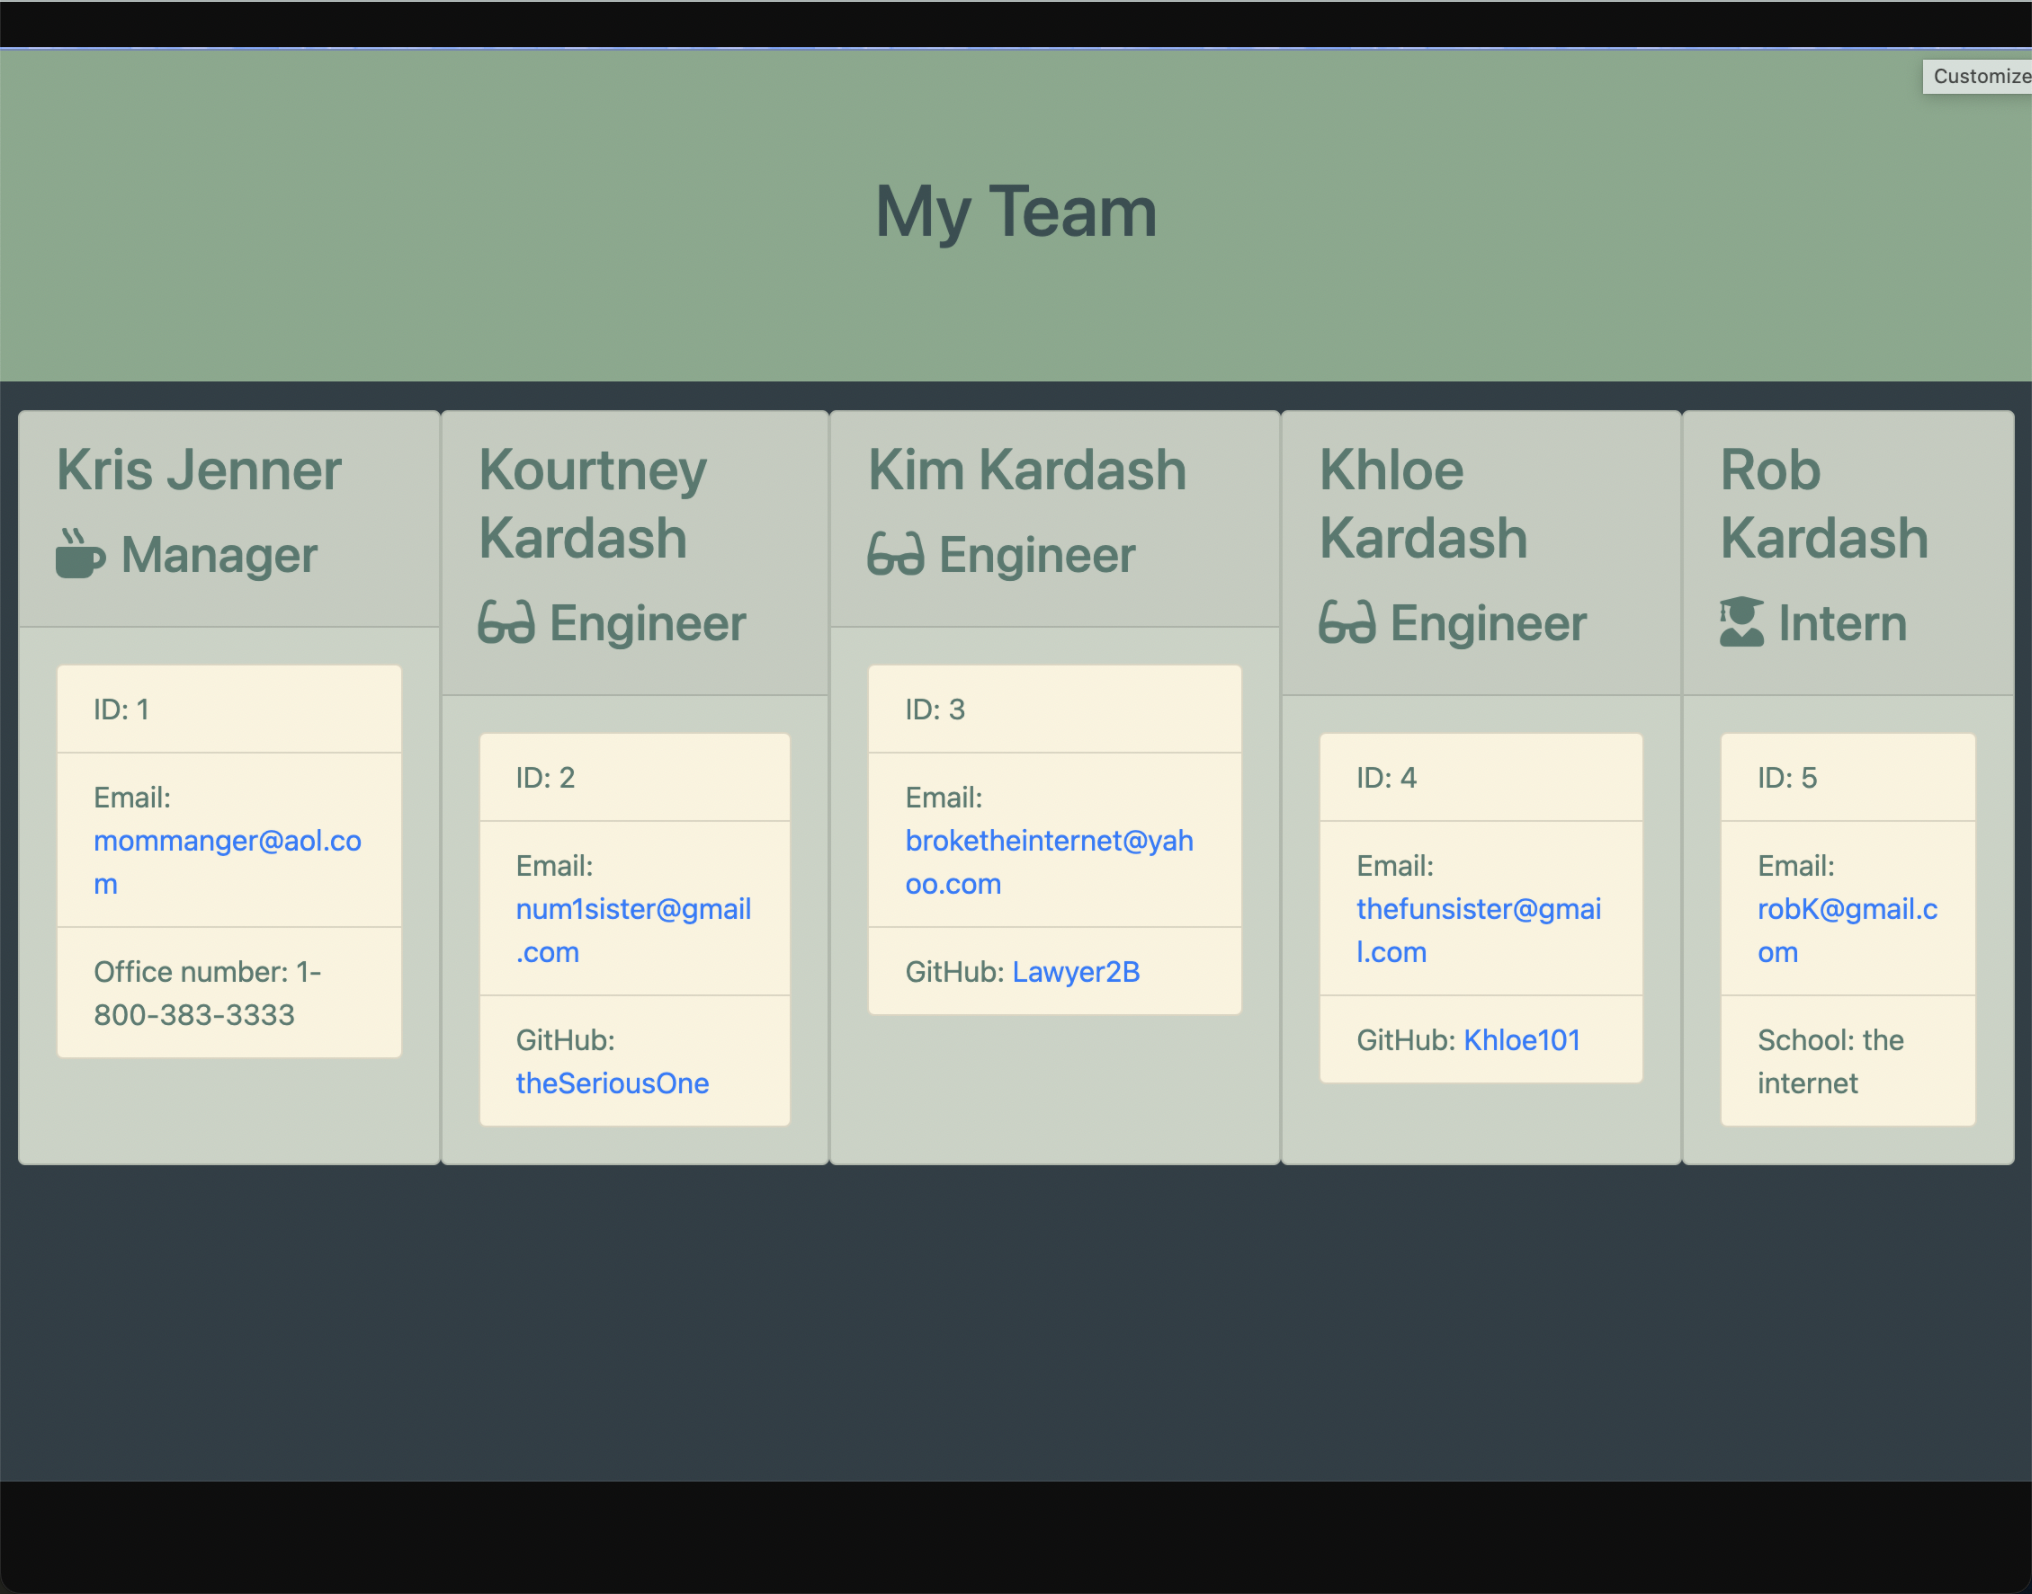Open the Lawyer2B GitHub link

click(1075, 971)
